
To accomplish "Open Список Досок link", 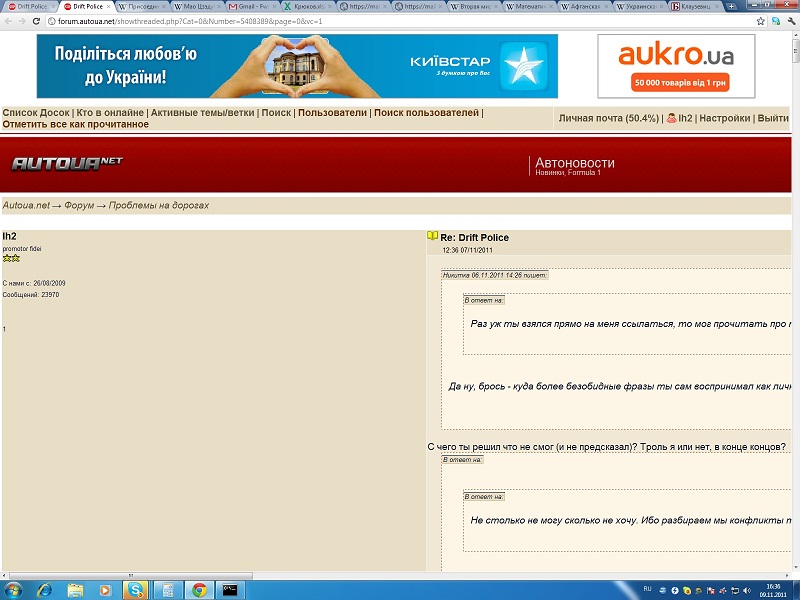I will click(x=36, y=113).
